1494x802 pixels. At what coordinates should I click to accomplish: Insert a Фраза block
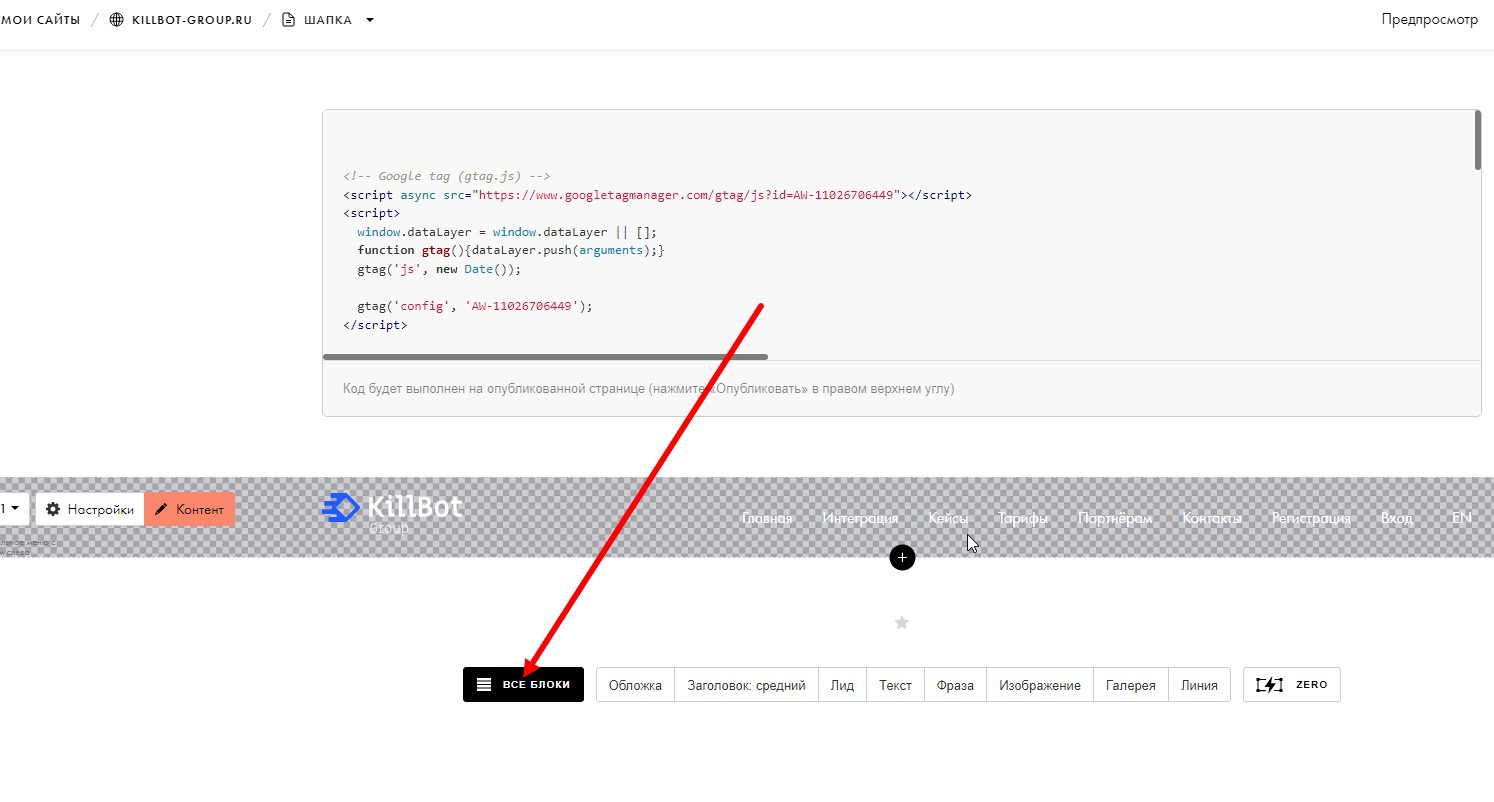pyautogui.click(x=956, y=685)
